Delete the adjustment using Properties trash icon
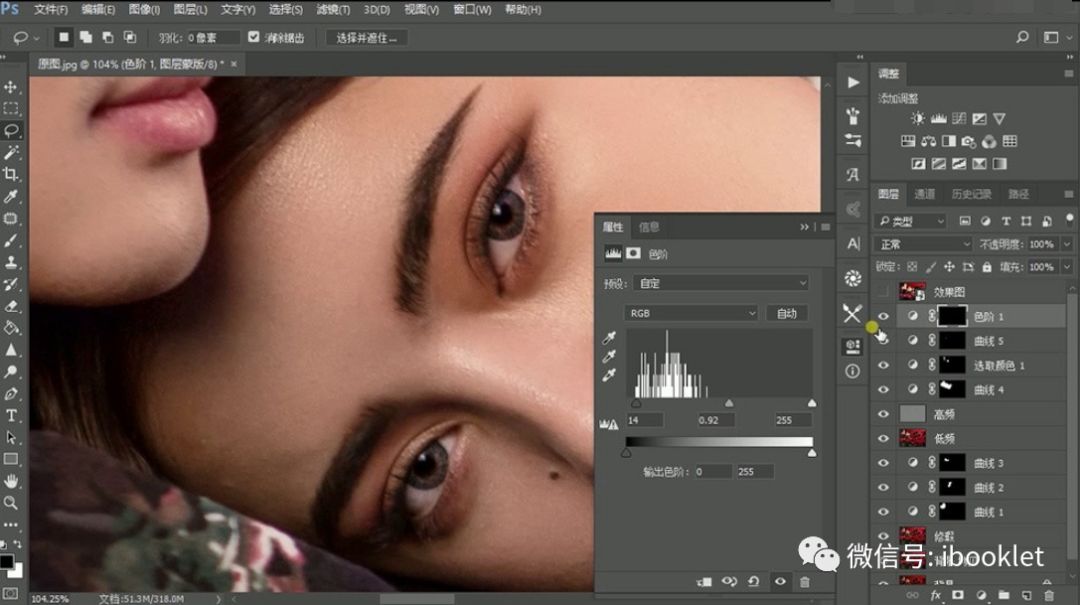Viewport: 1080px width, 605px height. pos(805,581)
